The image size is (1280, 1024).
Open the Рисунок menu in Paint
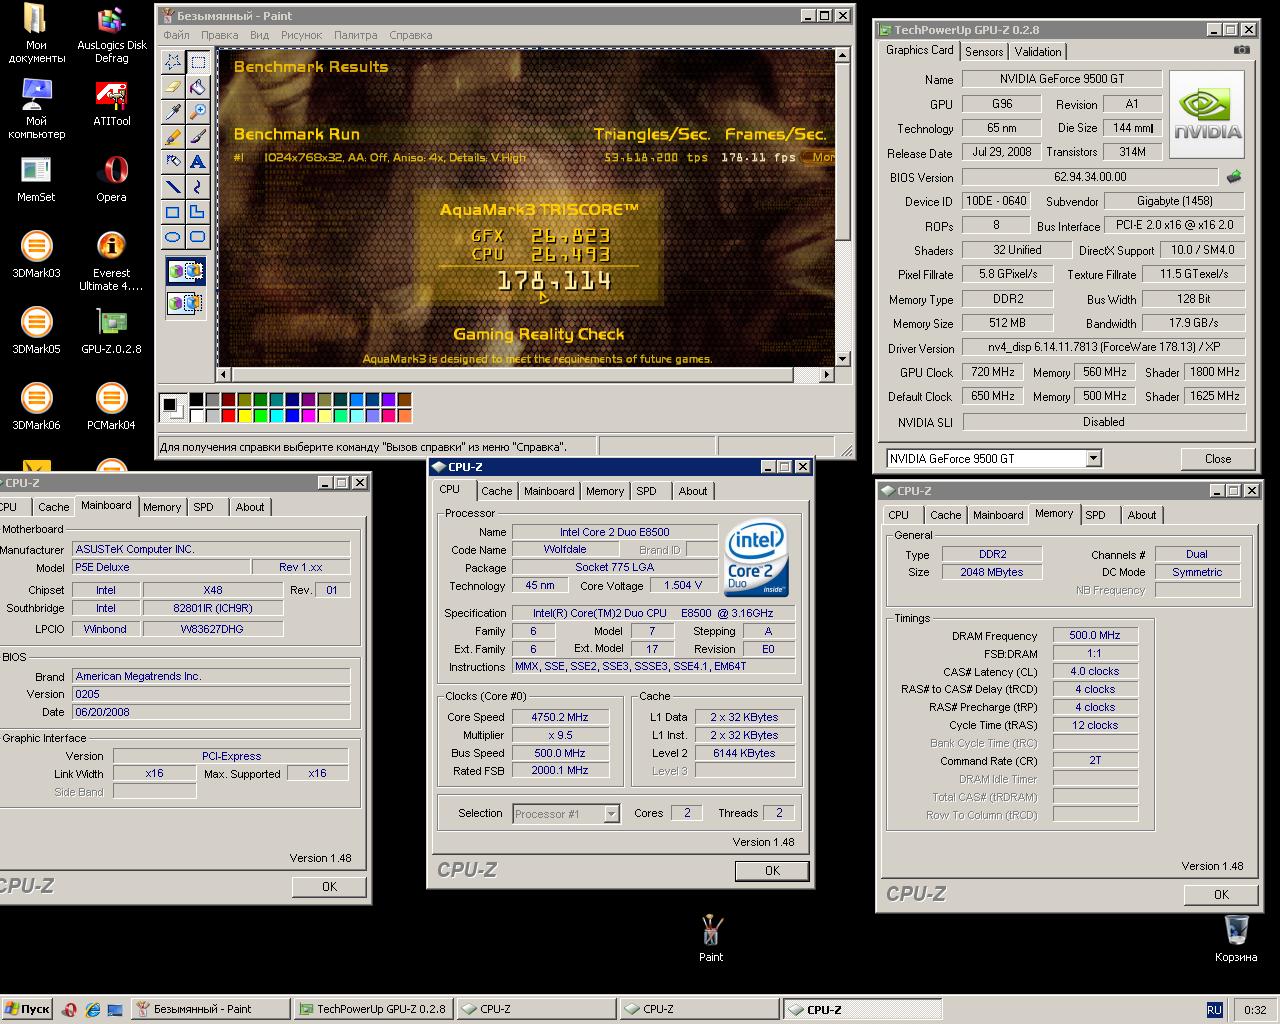pos(301,35)
